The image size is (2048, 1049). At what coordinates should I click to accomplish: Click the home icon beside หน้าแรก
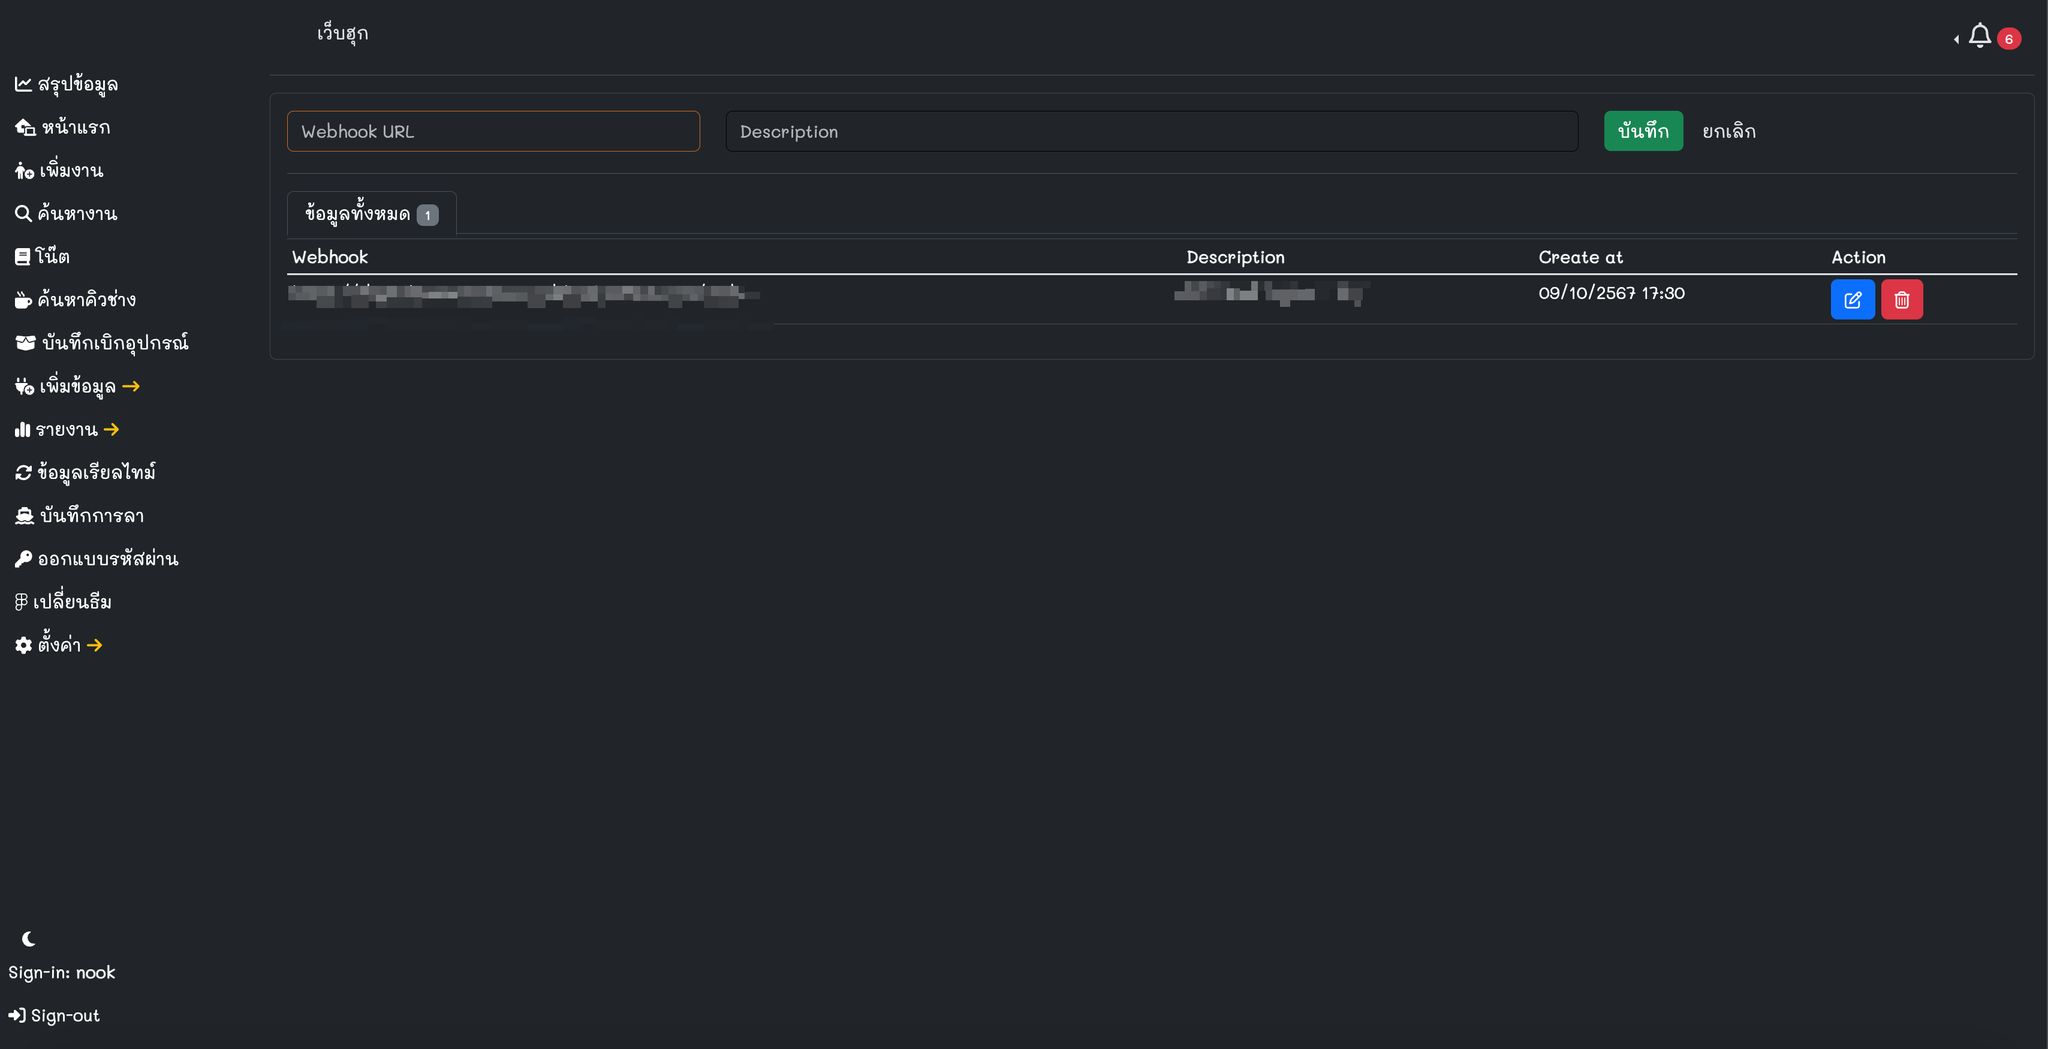point(25,128)
